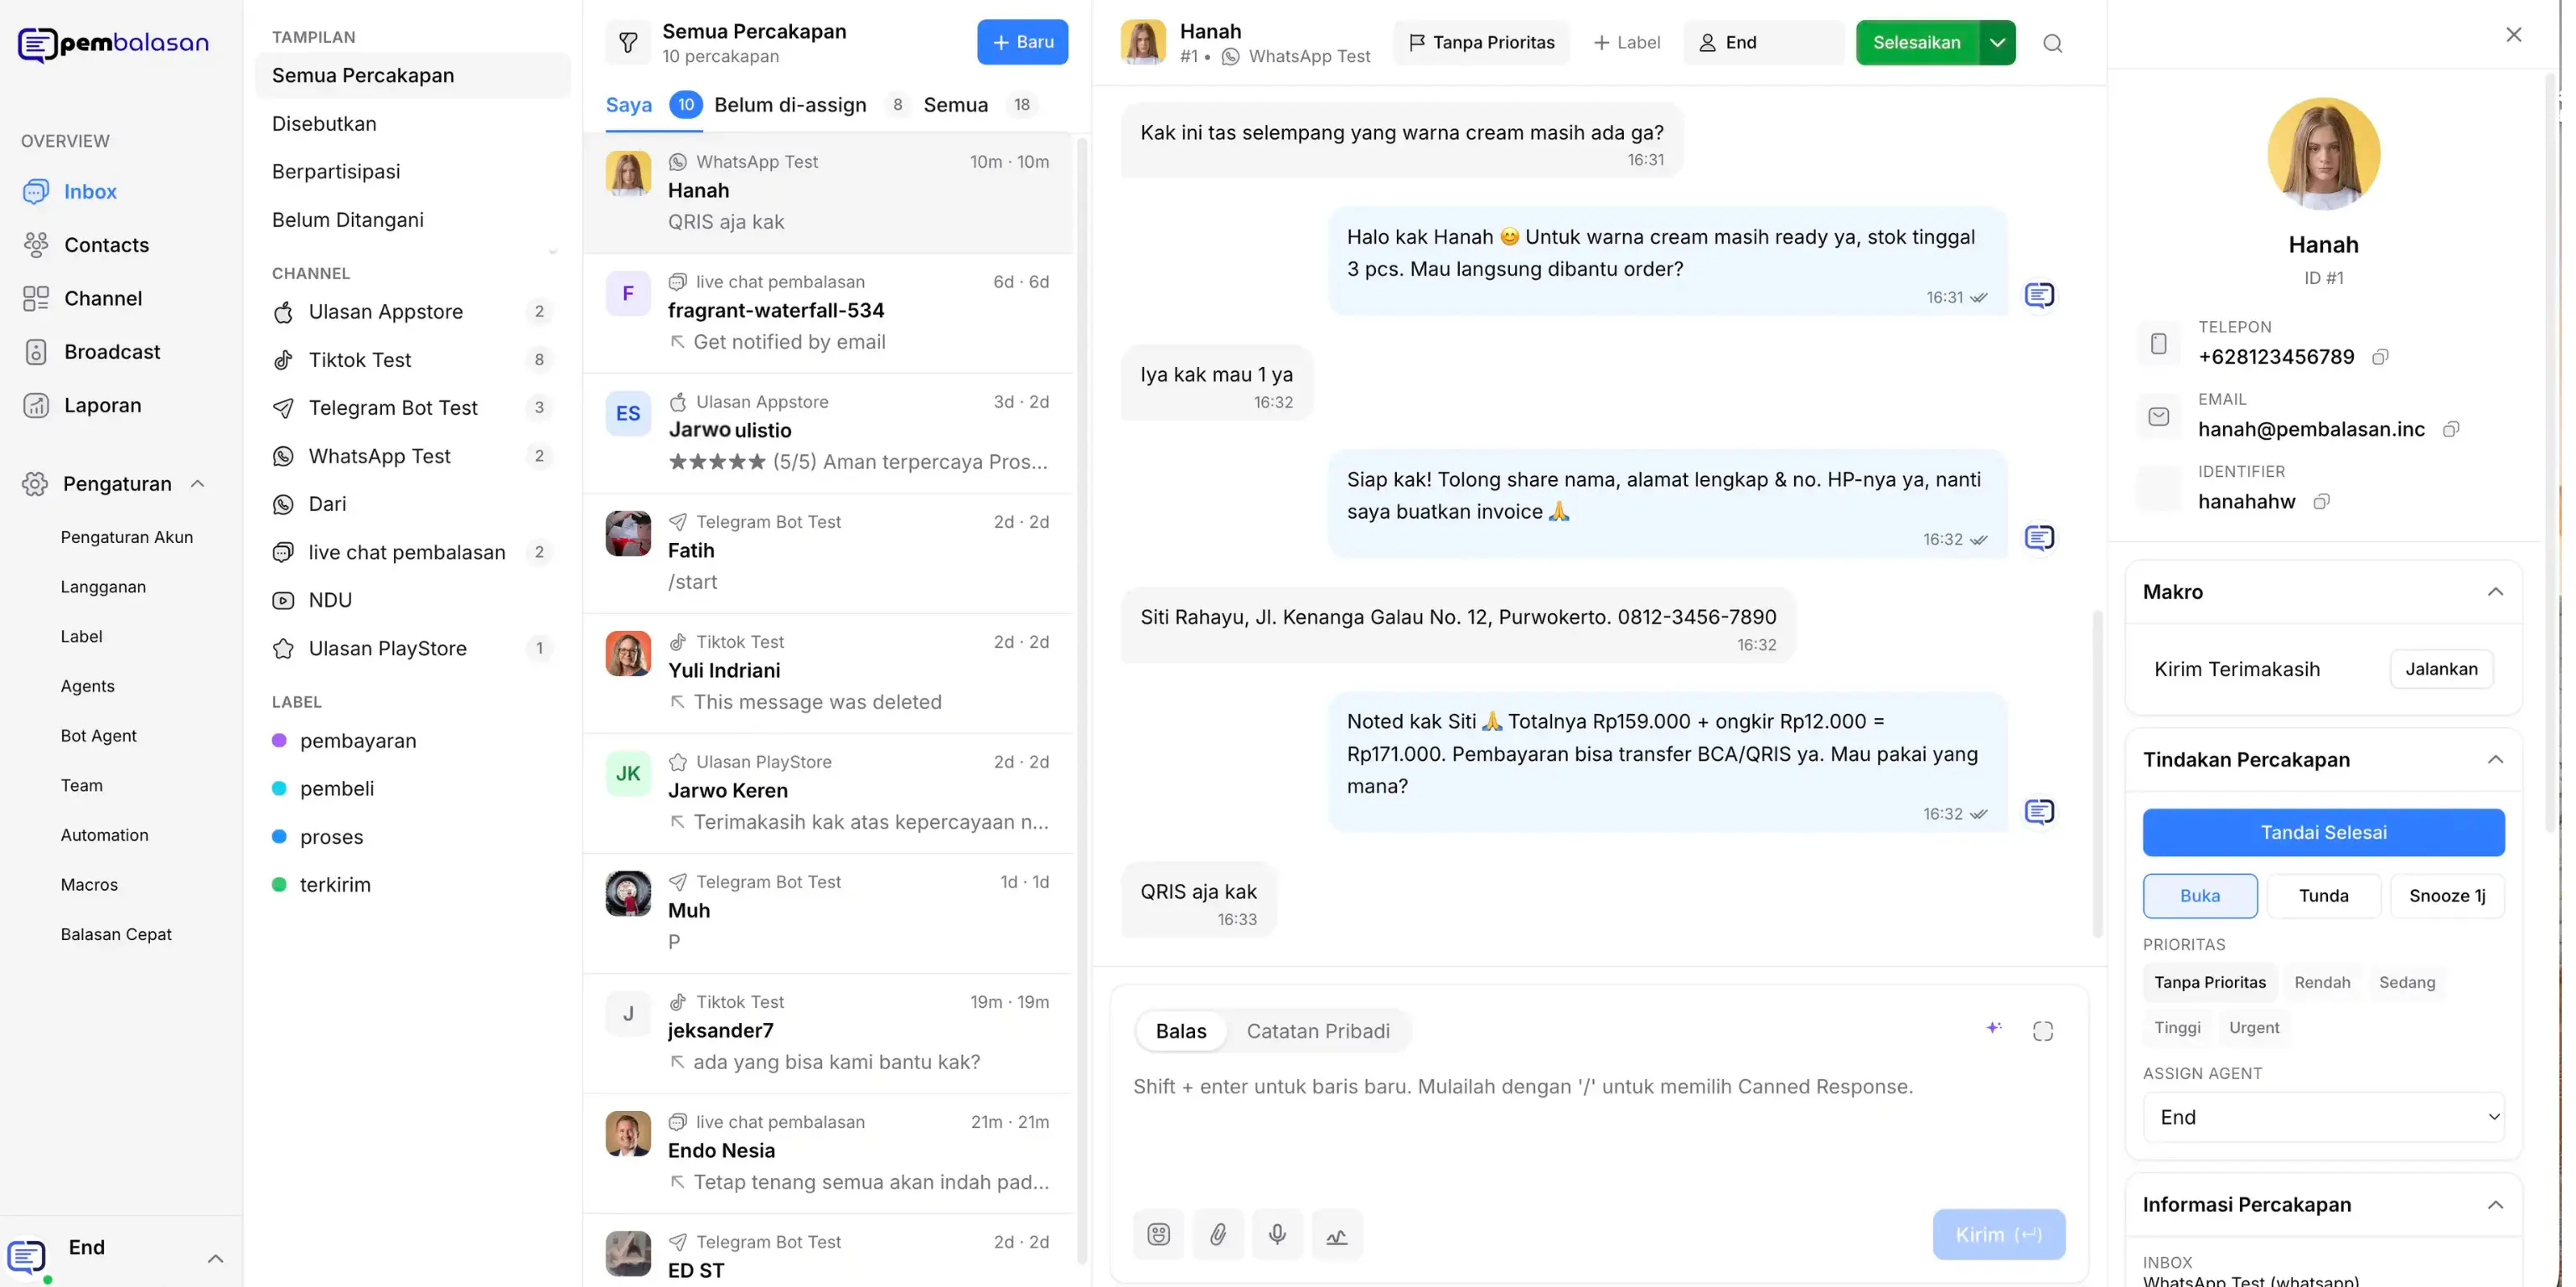Open the End assignee selector in header
The width and height of the screenshot is (2576, 1287).
coord(1763,43)
